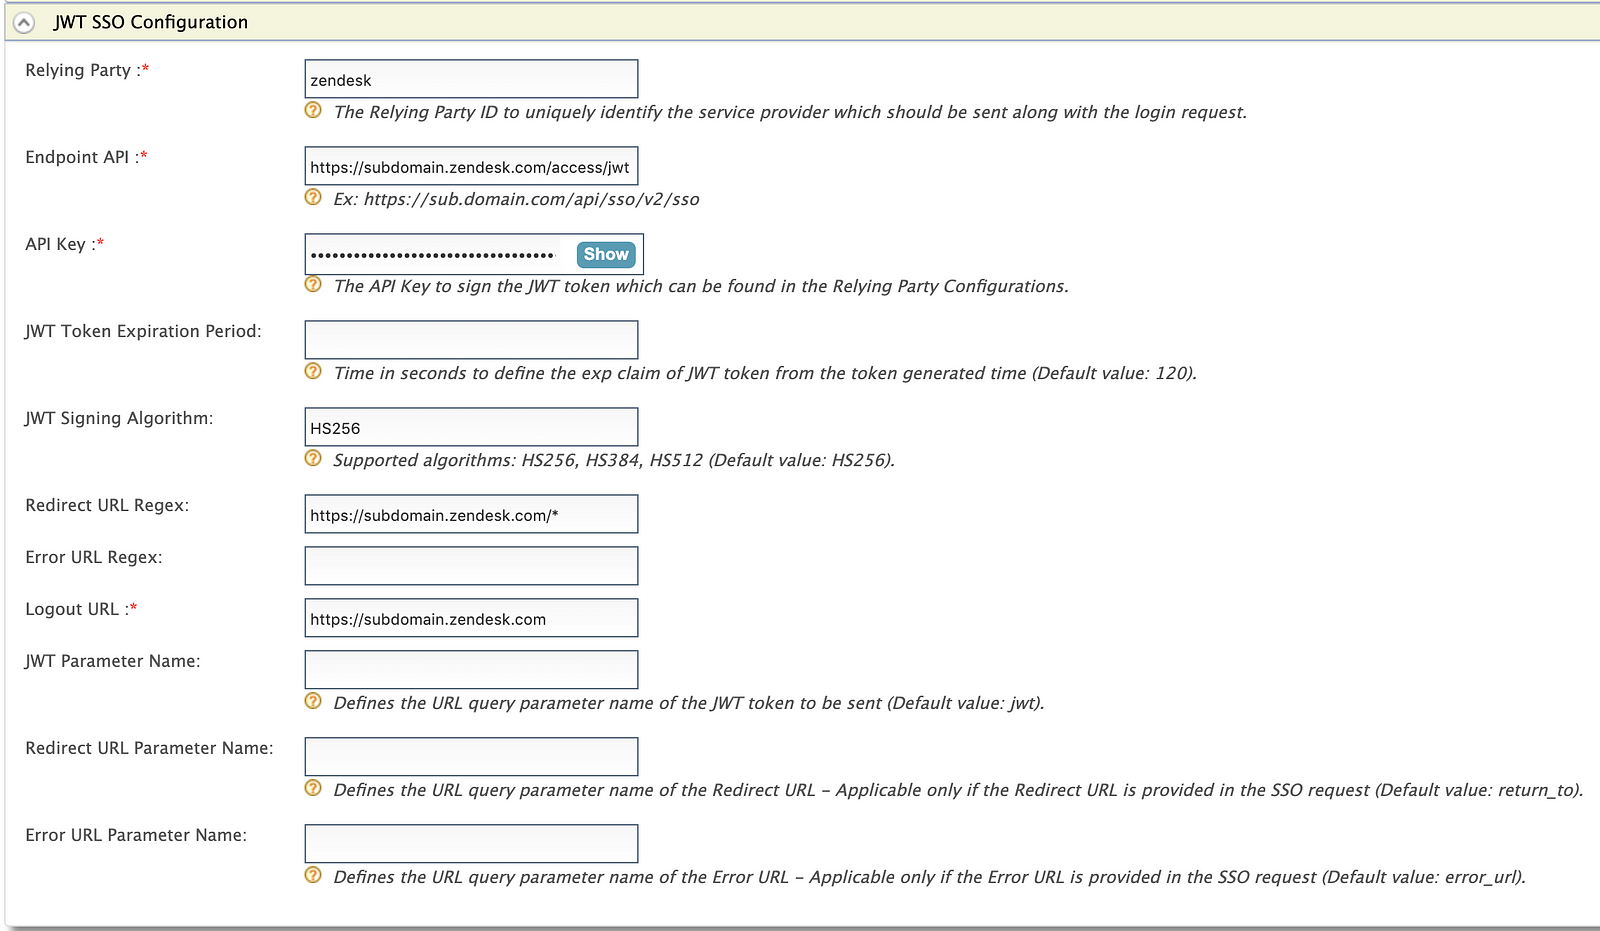The height and width of the screenshot is (931, 1600).
Task: Click help icon under Redirect URL Parameter Name
Action: pyautogui.click(x=313, y=789)
